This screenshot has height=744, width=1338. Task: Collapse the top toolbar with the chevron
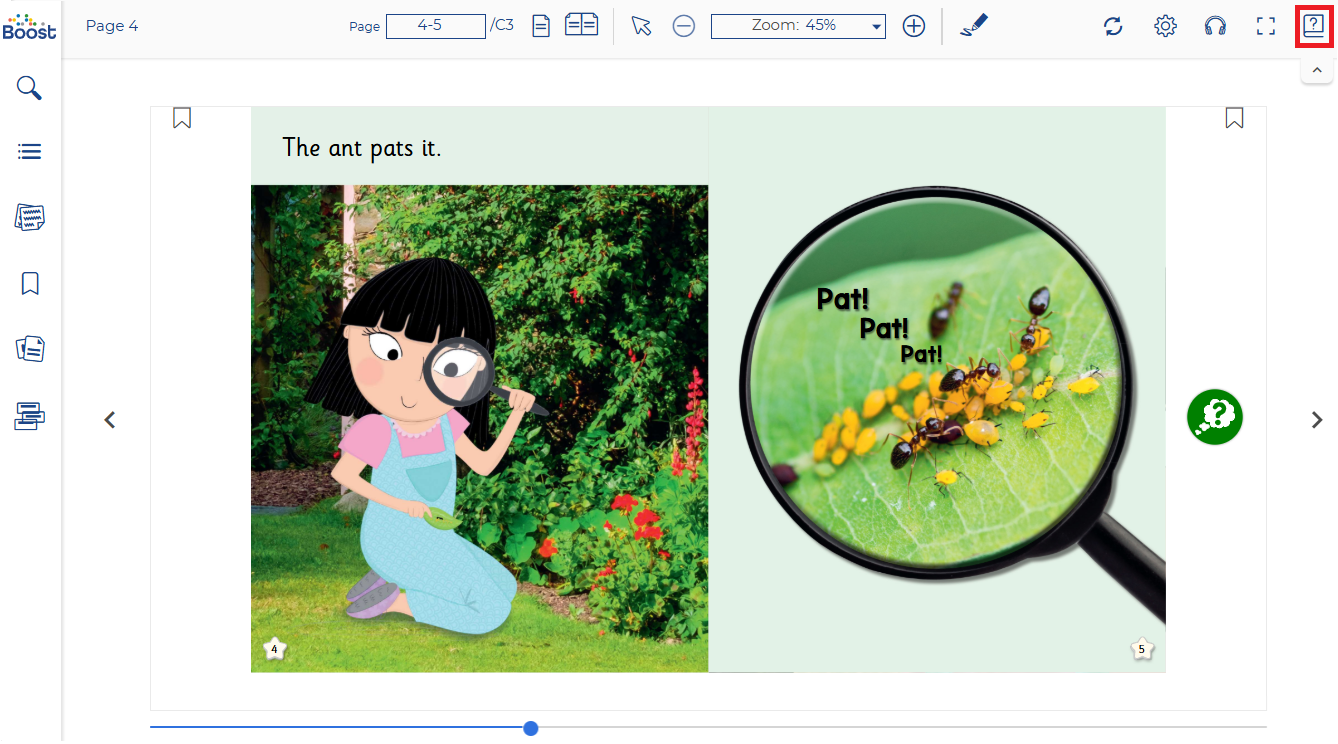click(x=1317, y=70)
